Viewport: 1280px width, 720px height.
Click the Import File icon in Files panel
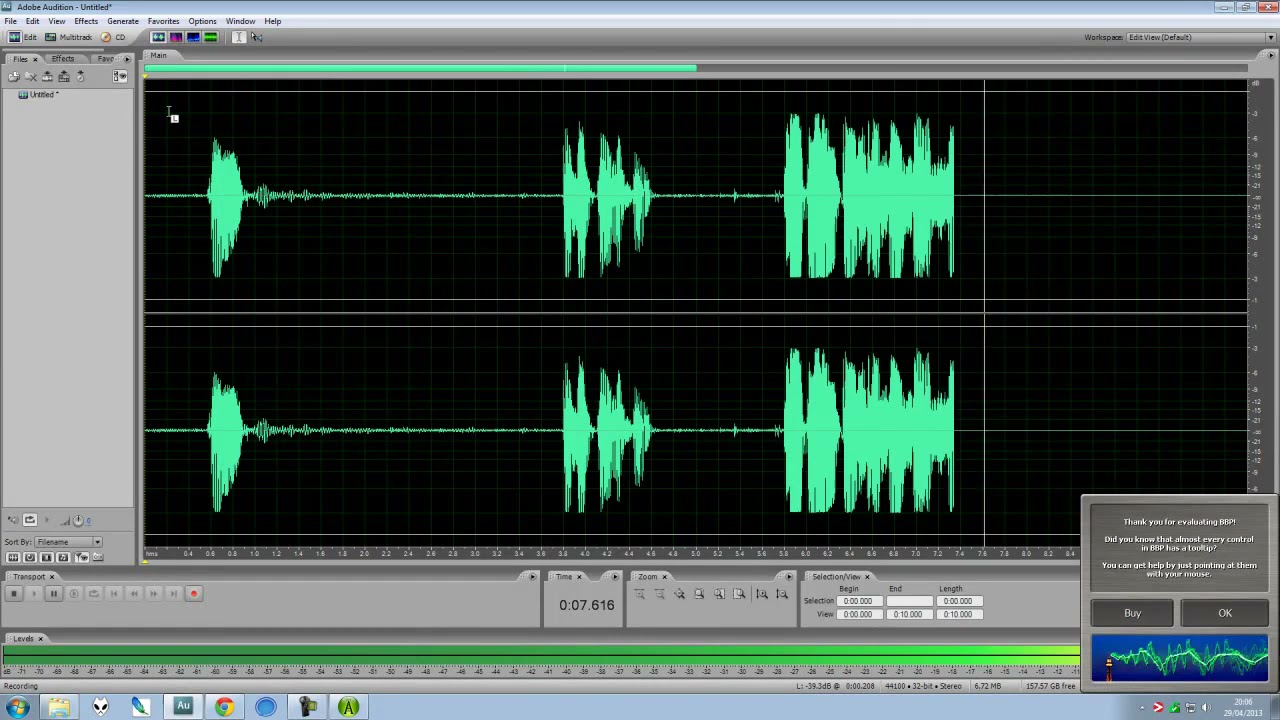coord(14,76)
